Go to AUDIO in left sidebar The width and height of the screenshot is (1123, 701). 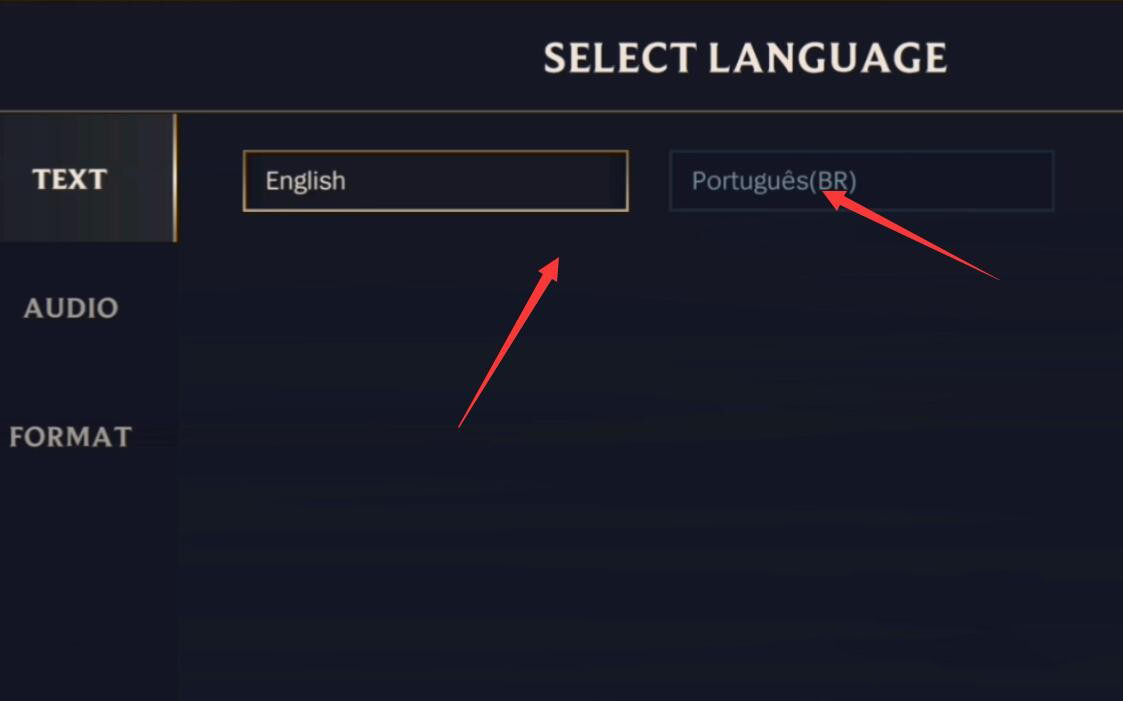[71, 308]
